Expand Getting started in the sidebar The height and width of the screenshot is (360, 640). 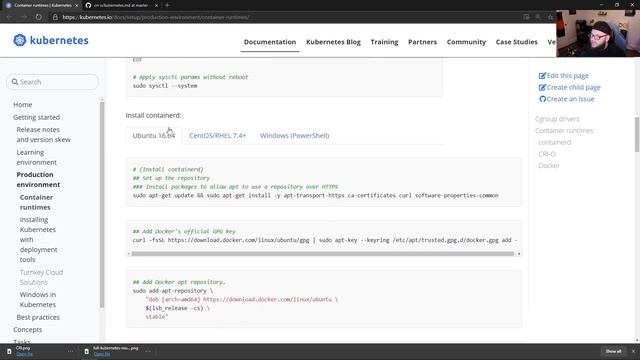click(36, 117)
